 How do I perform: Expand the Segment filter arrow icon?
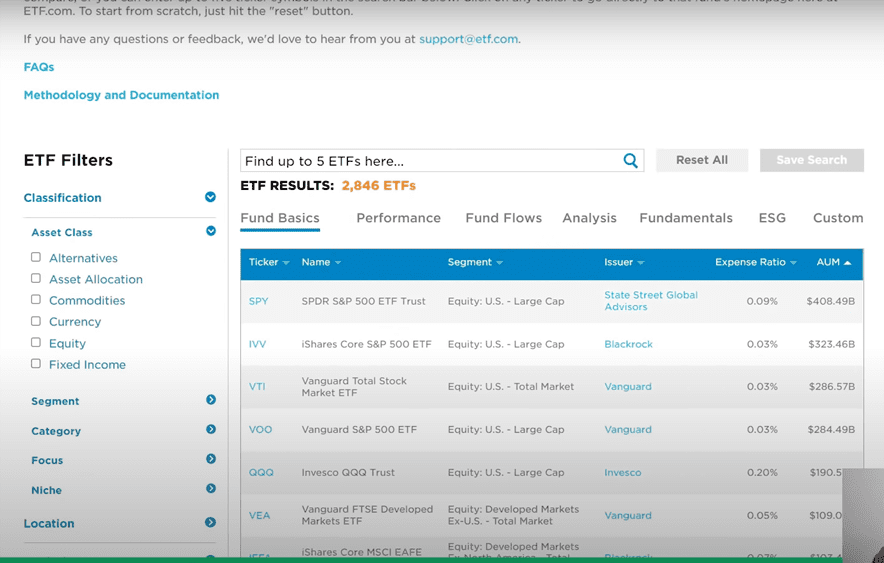point(211,400)
